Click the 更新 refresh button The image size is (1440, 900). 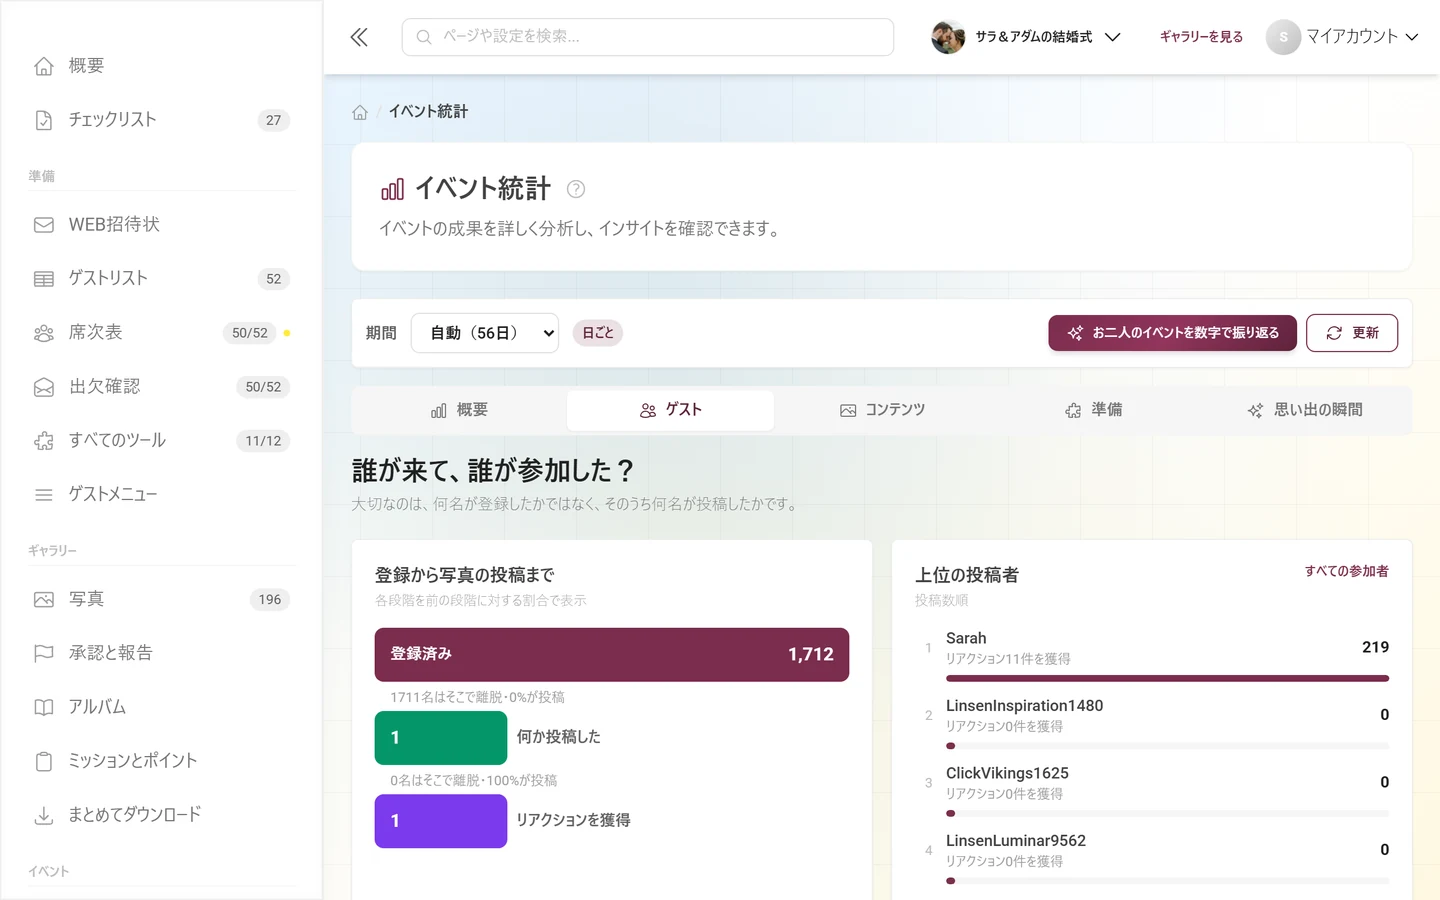[x=1352, y=333]
